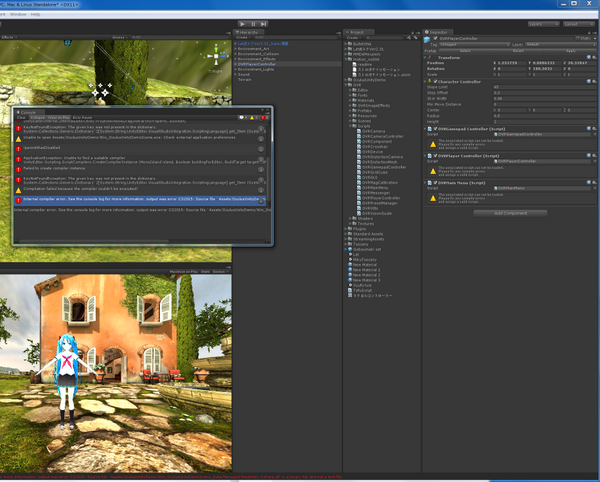Toggle the Console warning message filter
The width and height of the screenshot is (600, 482).
coord(253,117)
